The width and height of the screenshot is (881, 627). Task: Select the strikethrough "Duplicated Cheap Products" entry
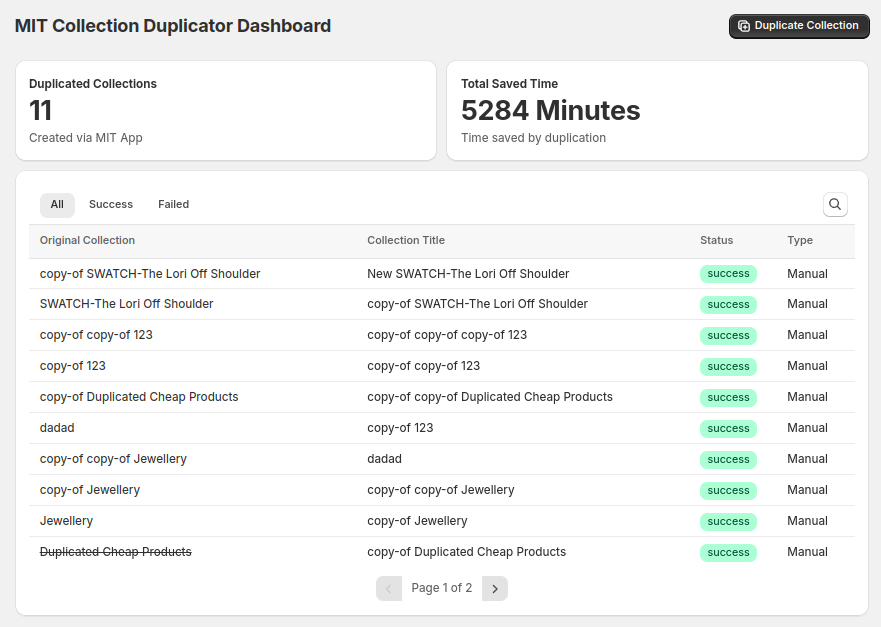115,552
